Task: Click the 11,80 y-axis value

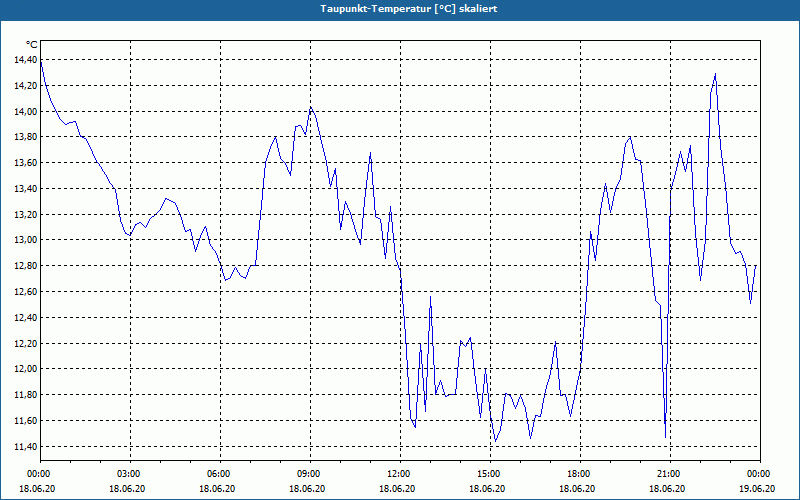Action: 26,395
